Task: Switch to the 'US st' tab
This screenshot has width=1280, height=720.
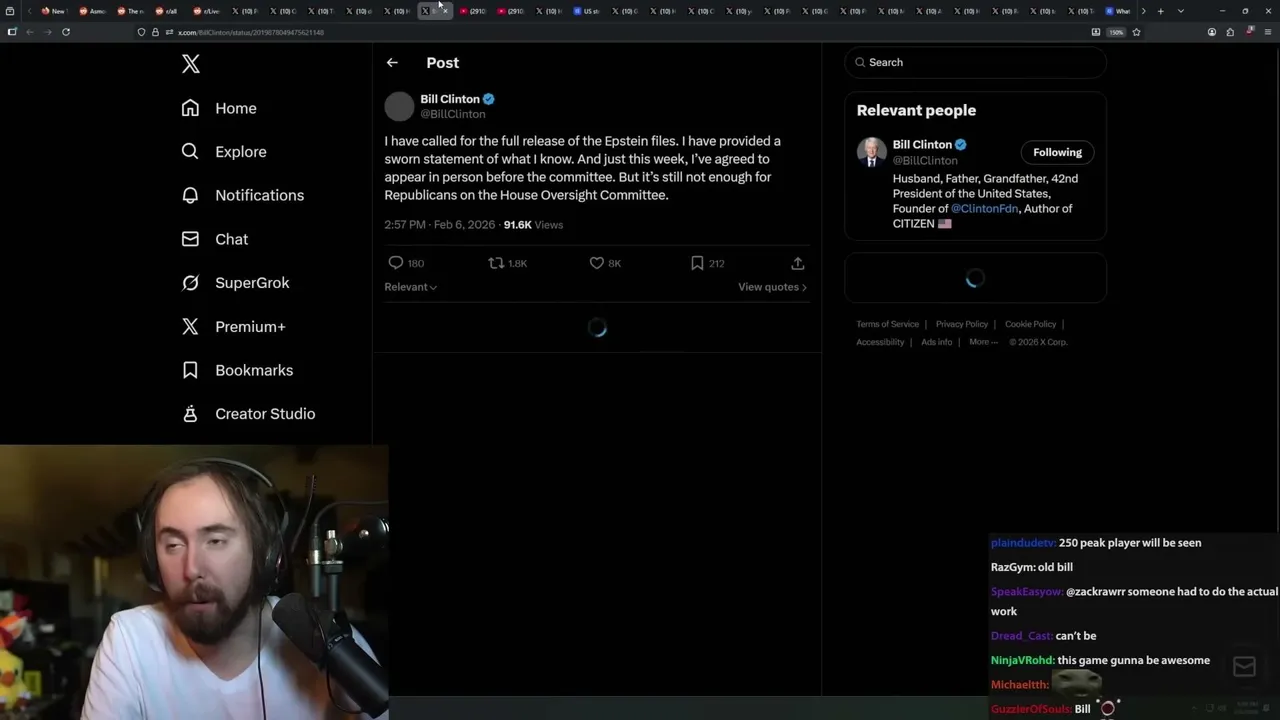Action: (586, 11)
